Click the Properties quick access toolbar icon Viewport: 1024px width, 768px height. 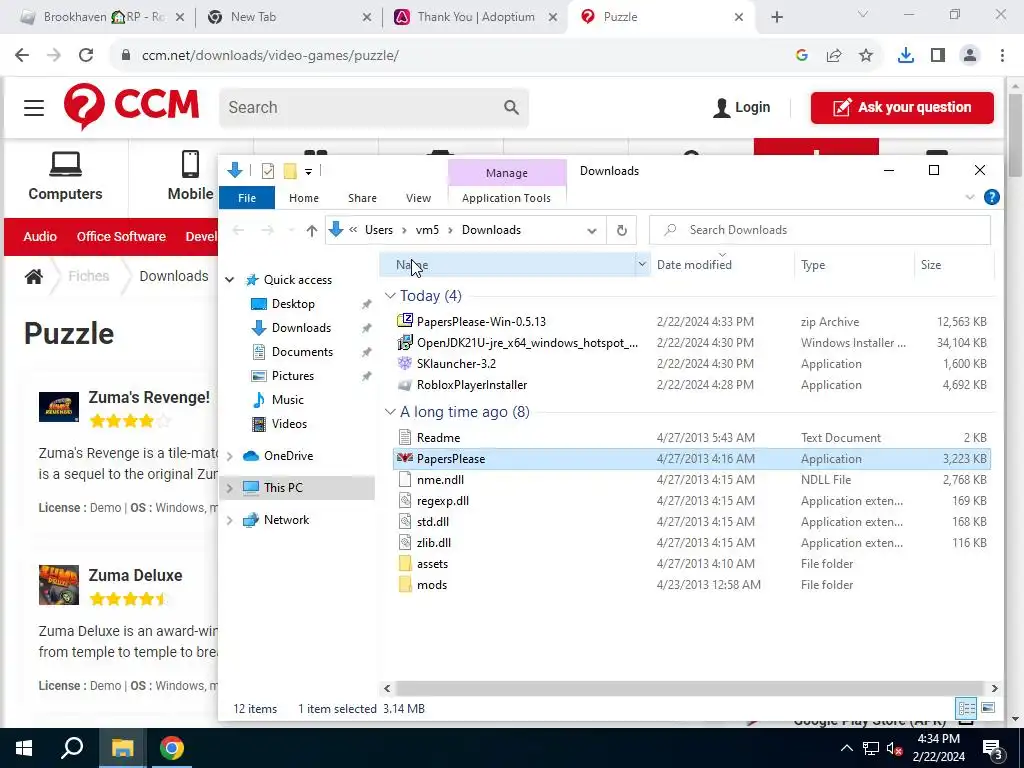coord(268,171)
